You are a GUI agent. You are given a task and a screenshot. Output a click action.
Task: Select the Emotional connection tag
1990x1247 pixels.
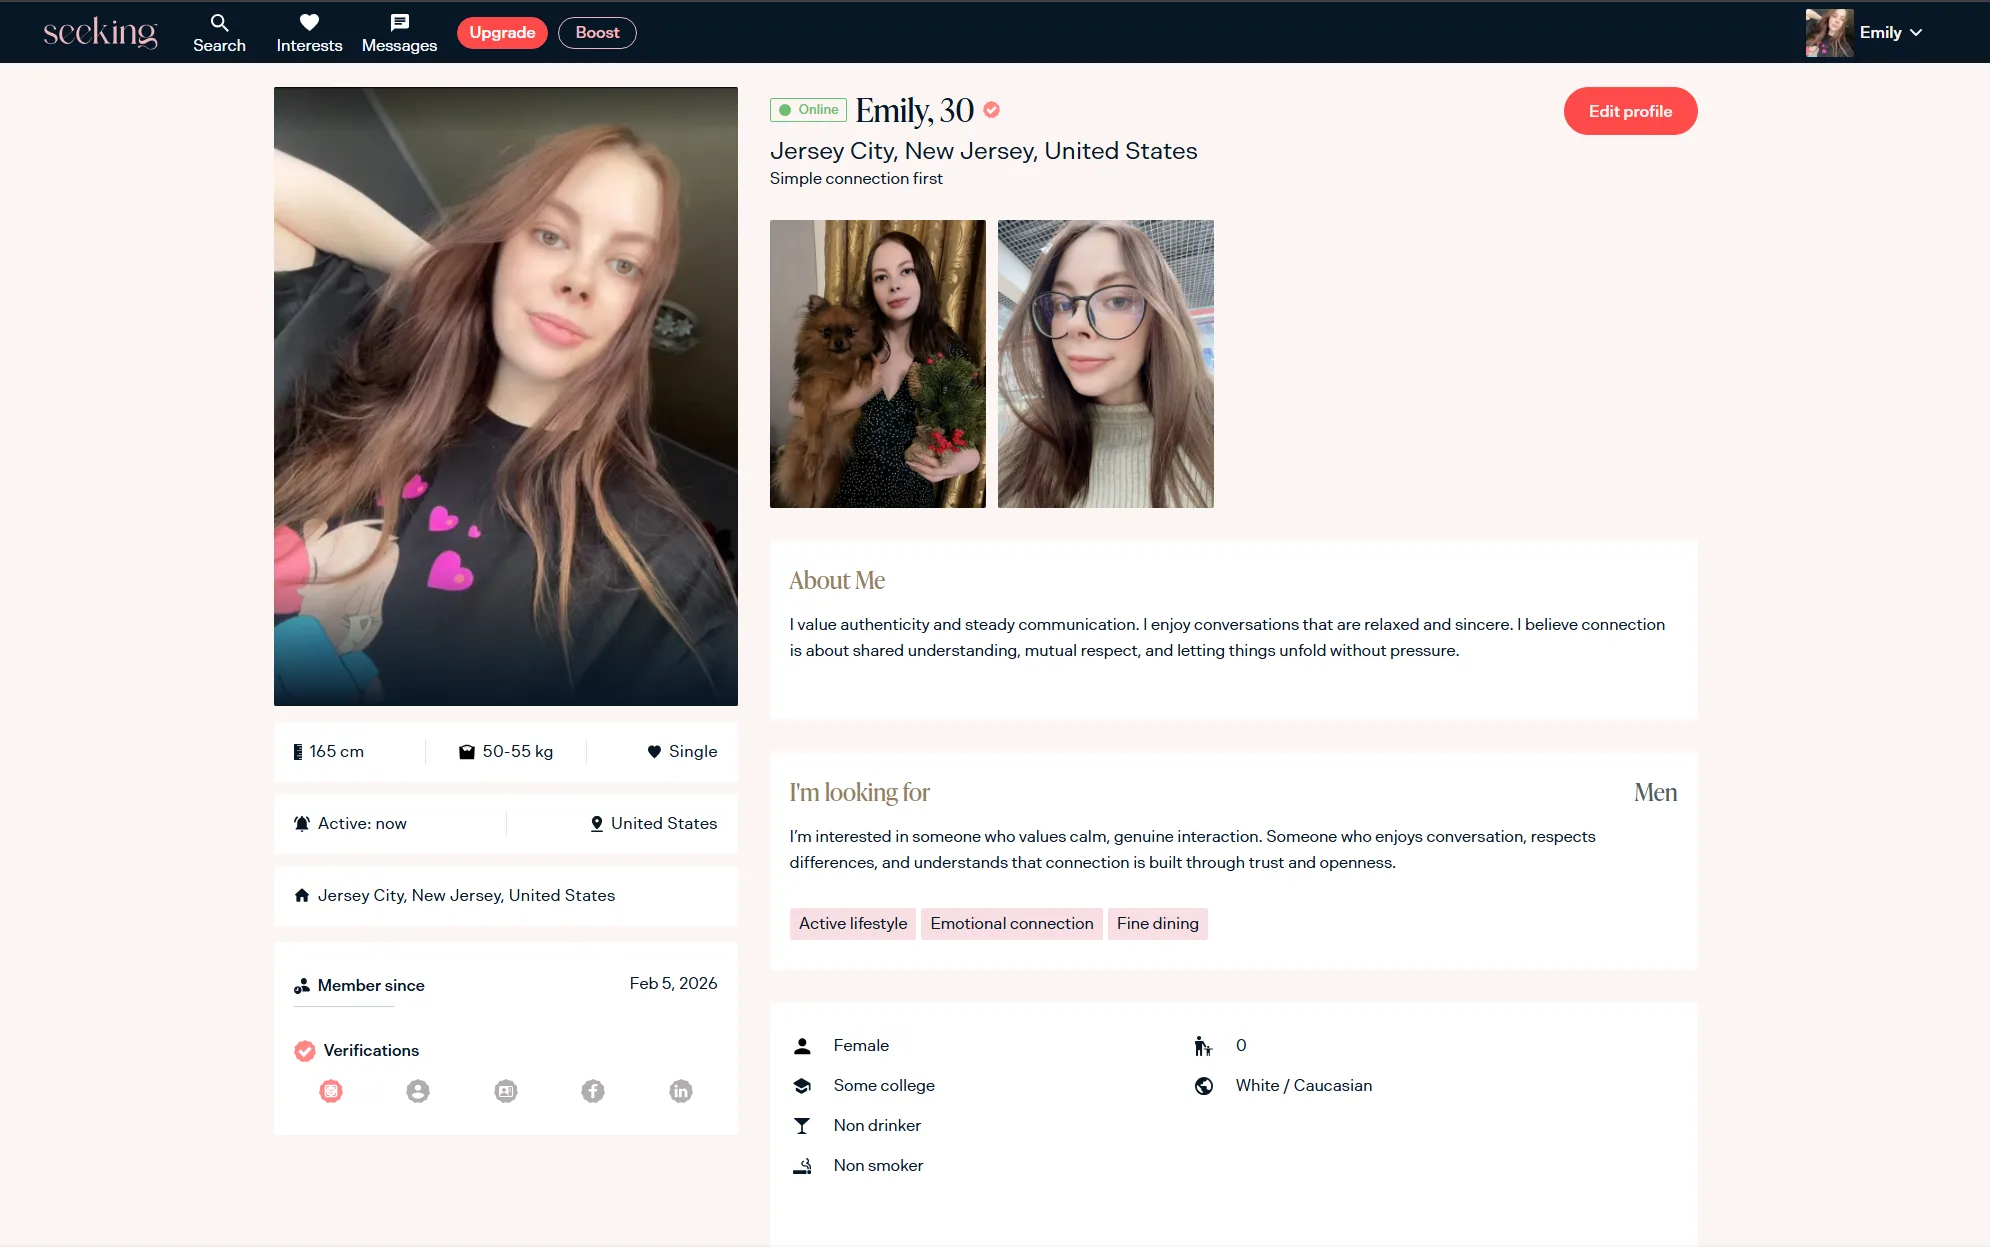[1011, 924]
